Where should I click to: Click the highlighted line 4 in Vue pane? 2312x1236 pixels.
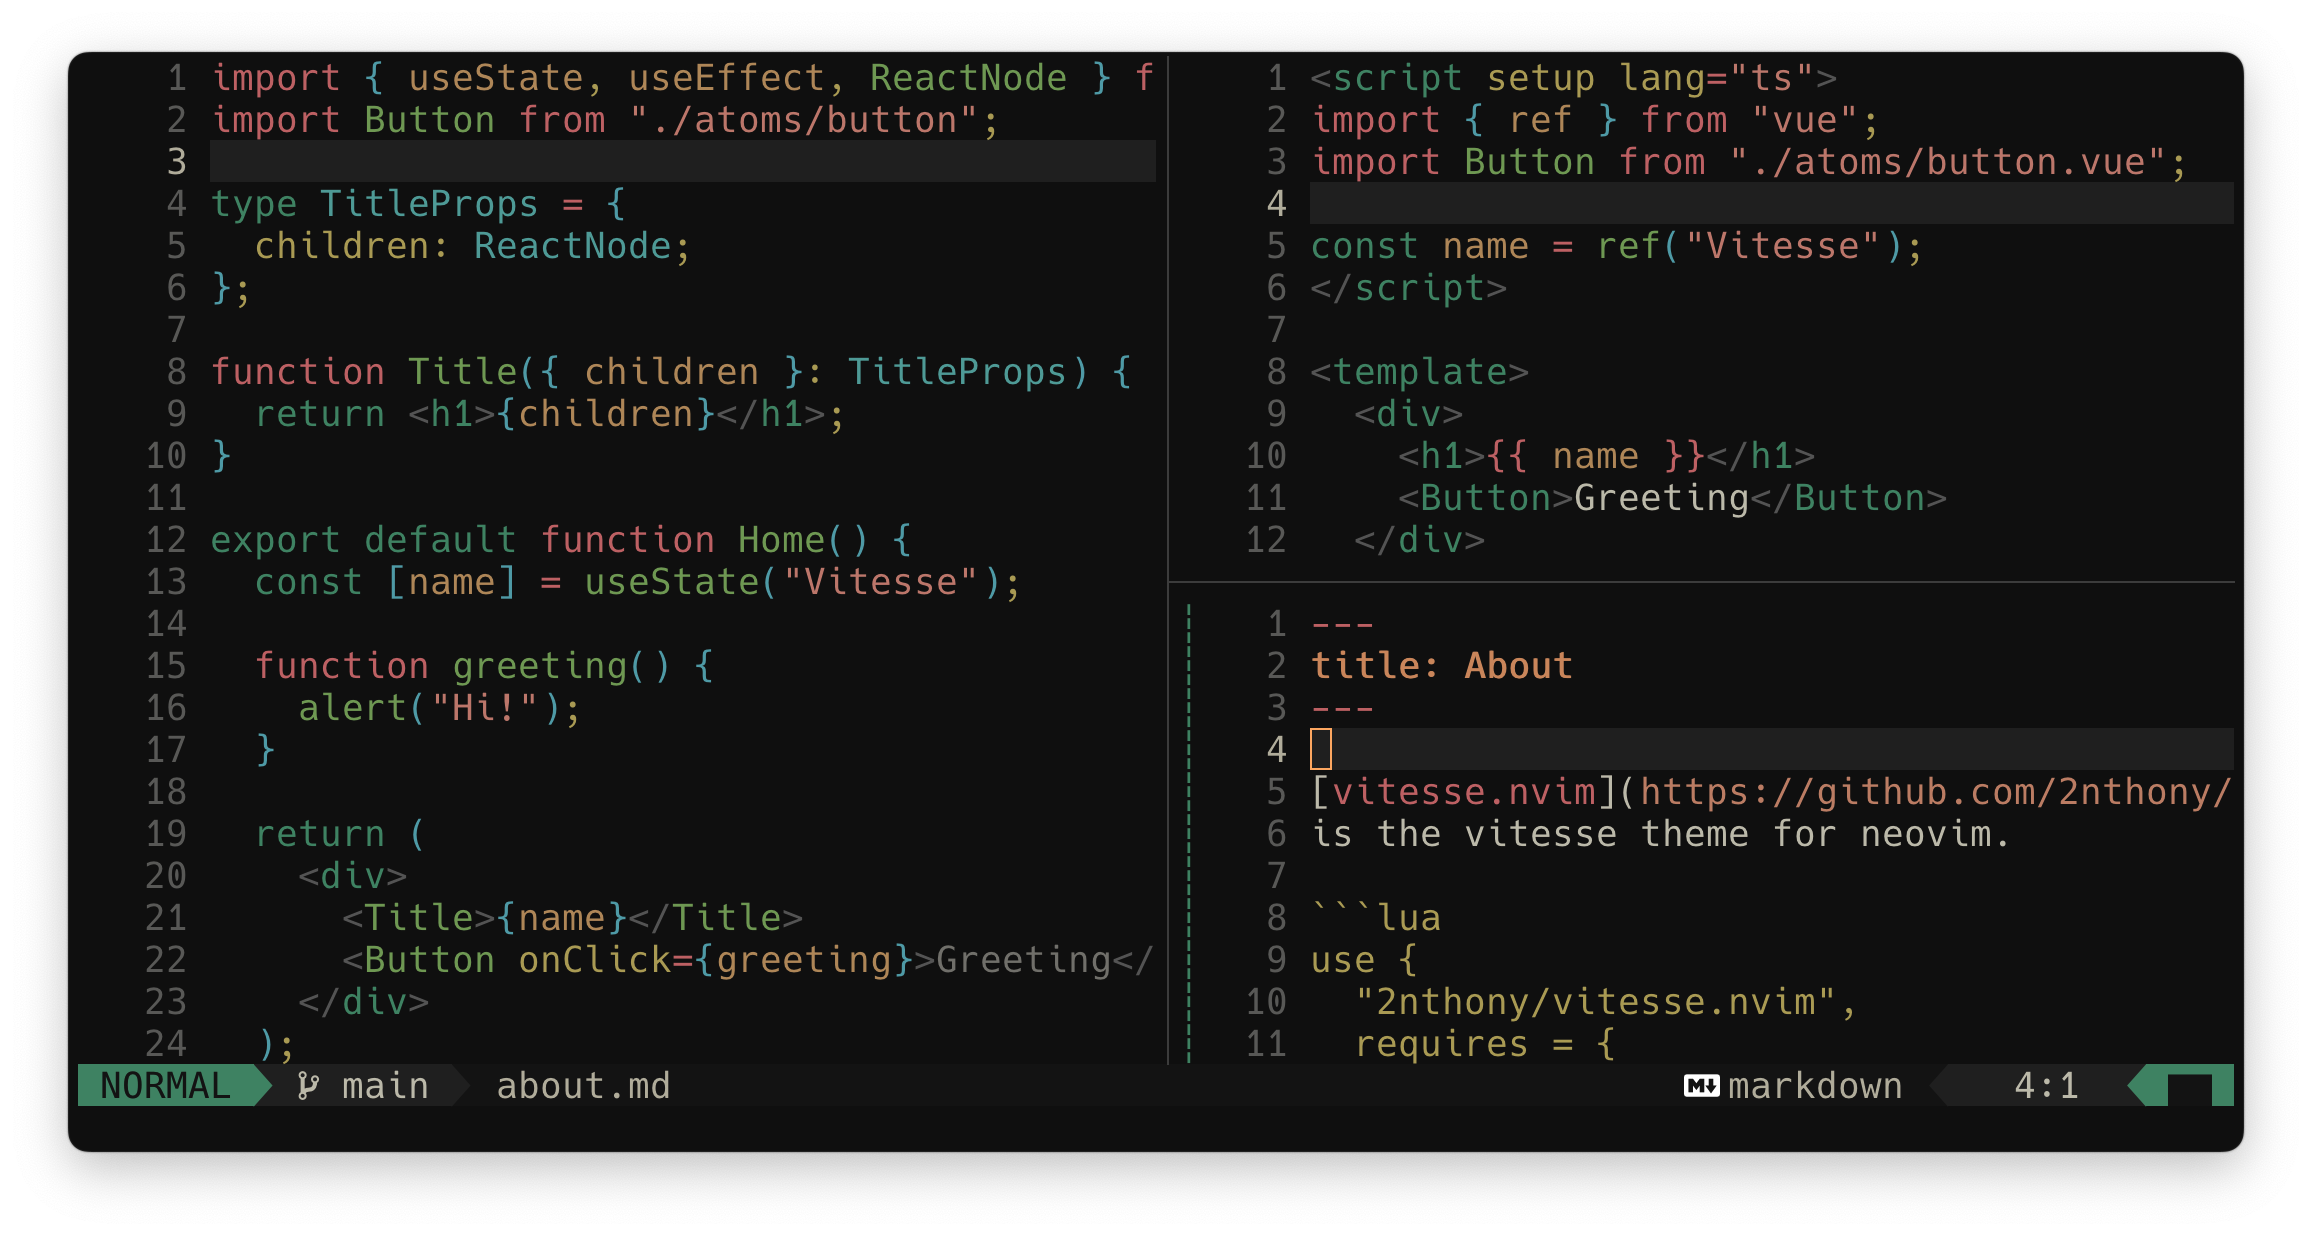(1770, 204)
